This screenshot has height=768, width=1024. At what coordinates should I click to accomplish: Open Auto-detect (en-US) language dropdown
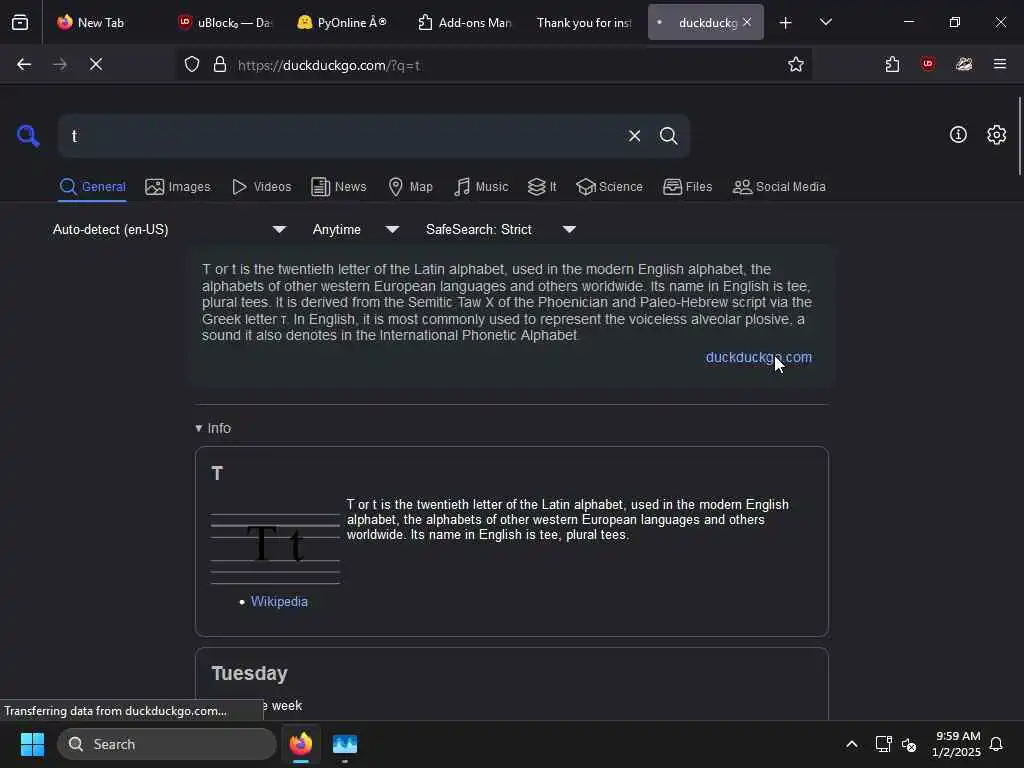(x=169, y=229)
